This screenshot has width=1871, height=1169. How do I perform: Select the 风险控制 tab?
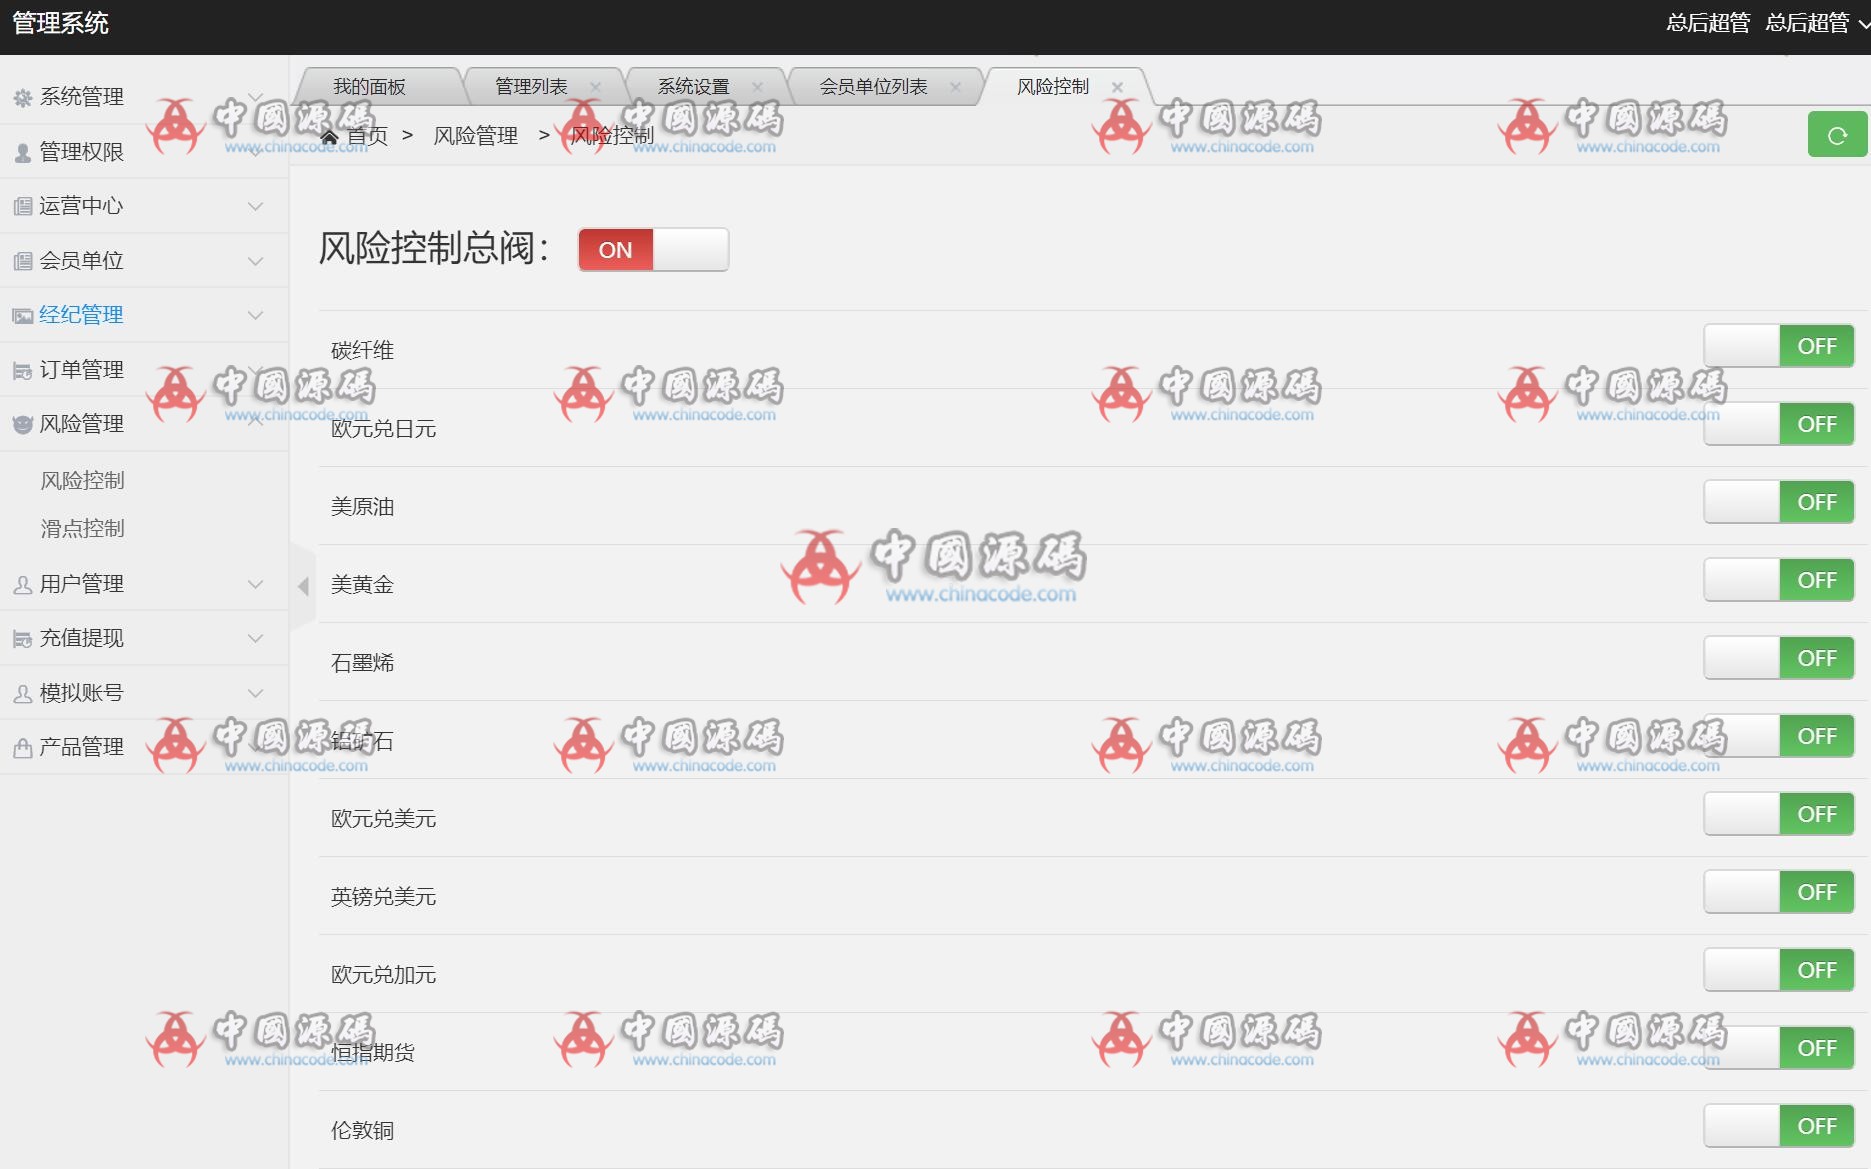coord(1053,87)
